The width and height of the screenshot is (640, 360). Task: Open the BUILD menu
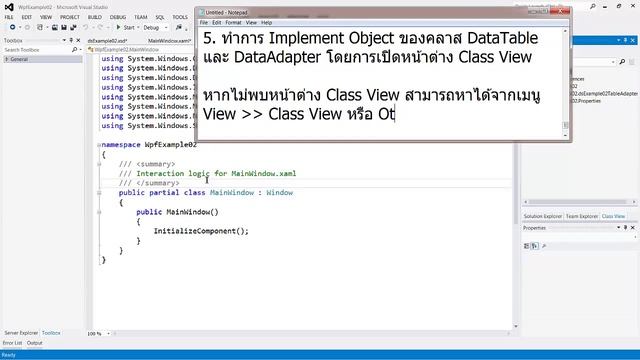click(95, 17)
